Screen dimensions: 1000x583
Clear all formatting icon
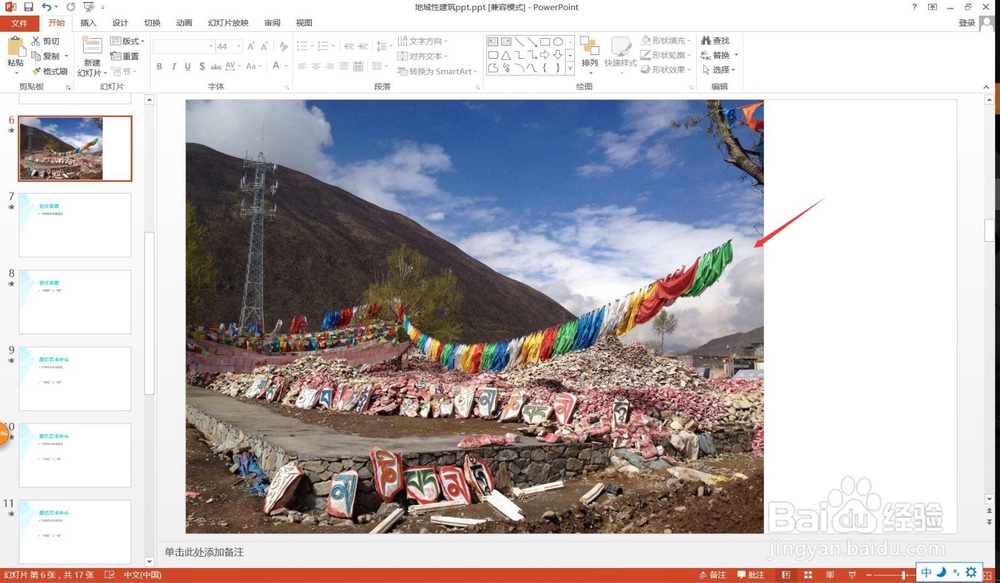point(283,47)
